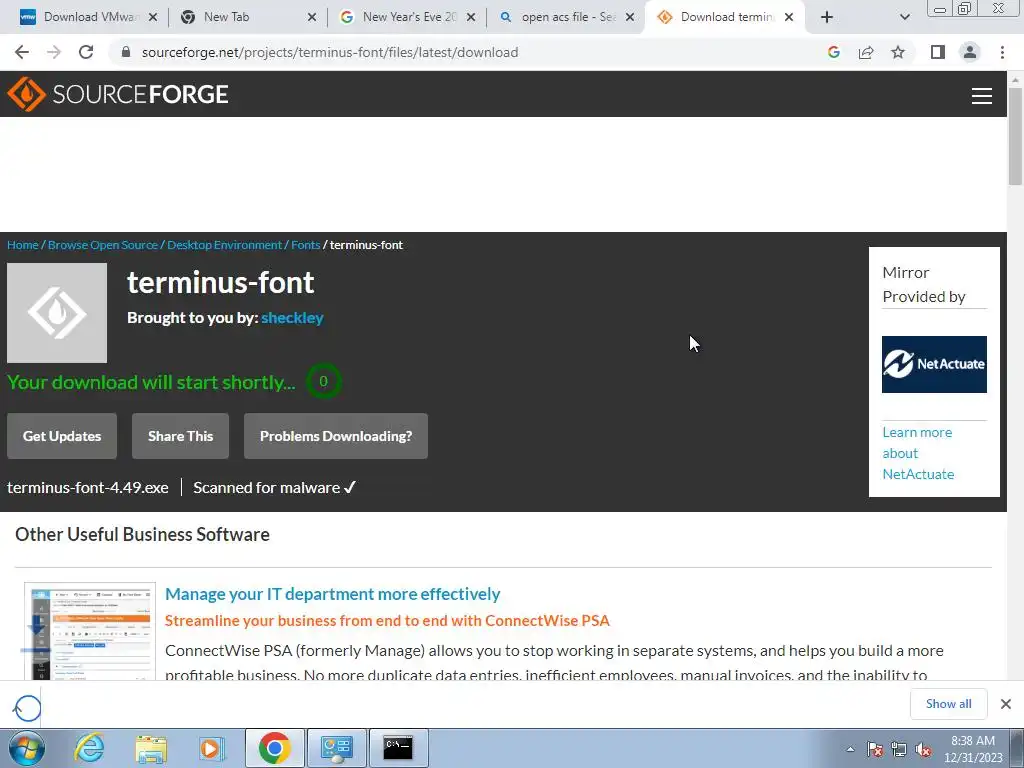Open the tab search dropdown arrow

[x=904, y=17]
